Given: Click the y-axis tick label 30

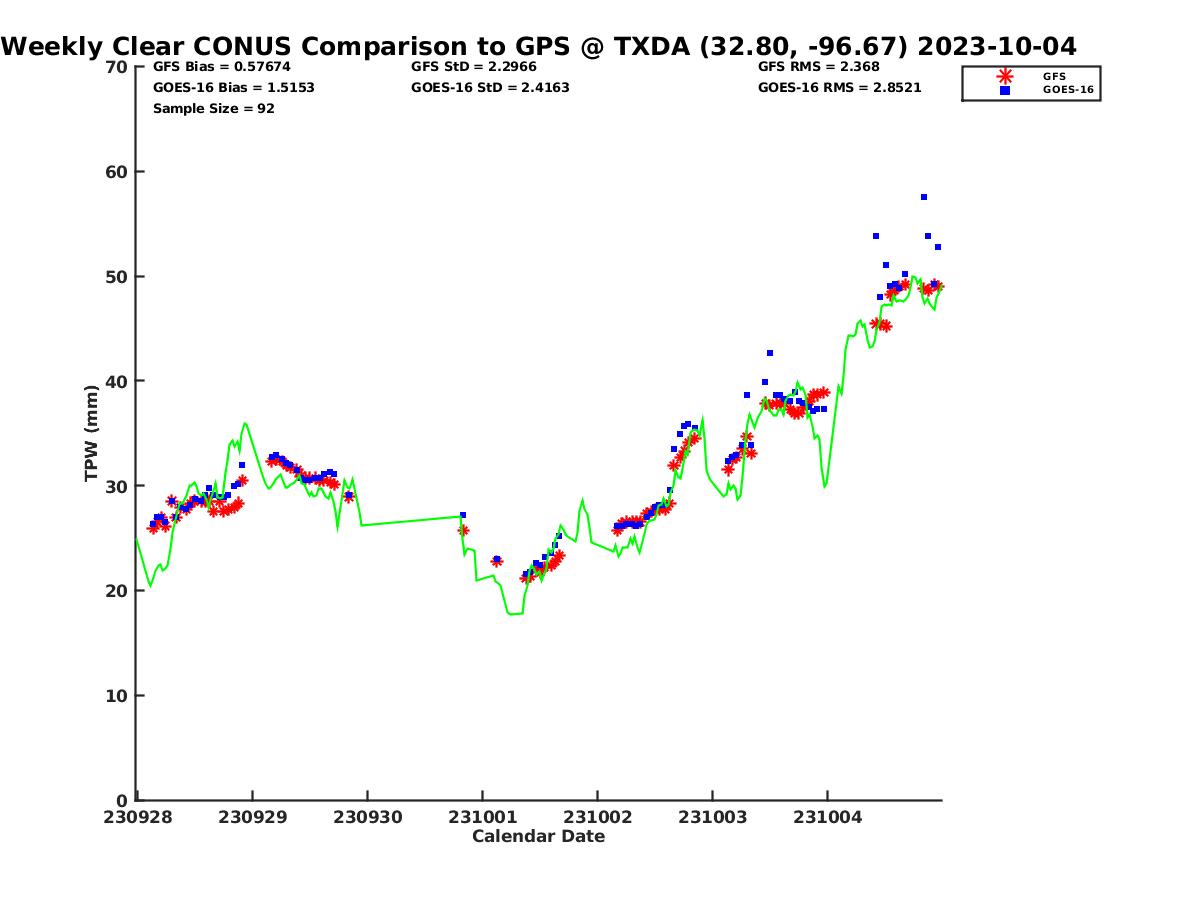Looking at the screenshot, I should click(117, 486).
